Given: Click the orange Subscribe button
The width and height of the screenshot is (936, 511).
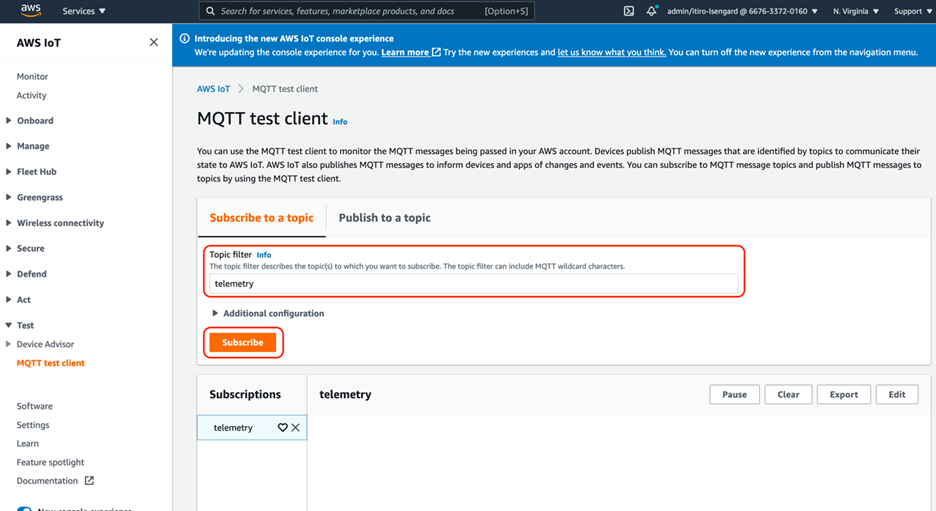Looking at the screenshot, I should 242,343.
